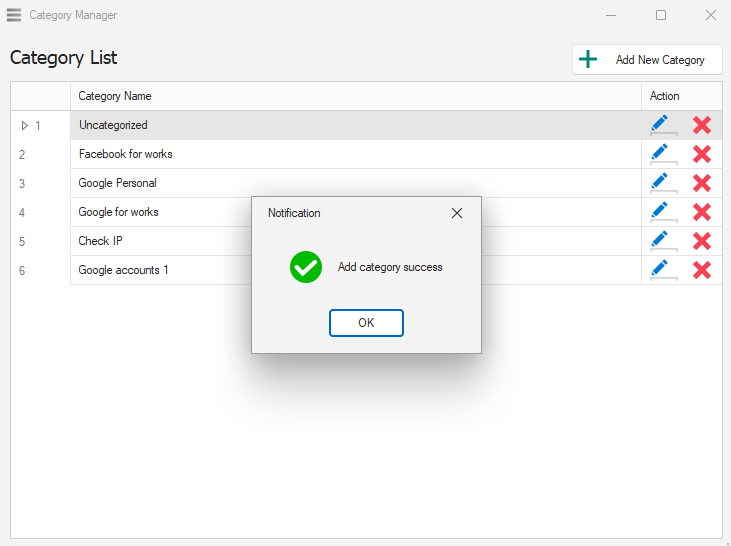The width and height of the screenshot is (731, 546).
Task: Edit the Google Personal category
Action: click(x=659, y=183)
